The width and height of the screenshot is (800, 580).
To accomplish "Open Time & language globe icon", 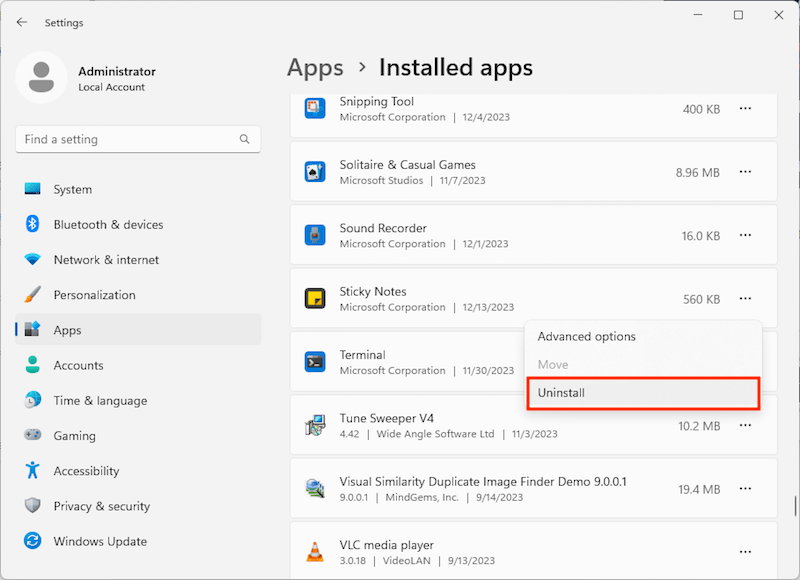I will (x=33, y=400).
